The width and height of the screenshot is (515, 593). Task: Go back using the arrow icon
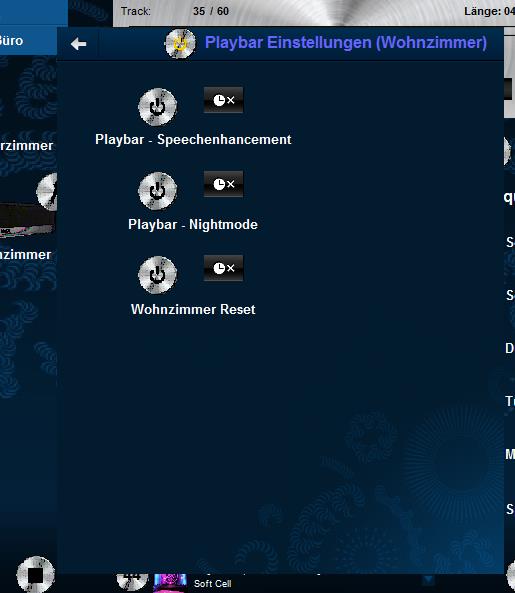tap(78, 44)
